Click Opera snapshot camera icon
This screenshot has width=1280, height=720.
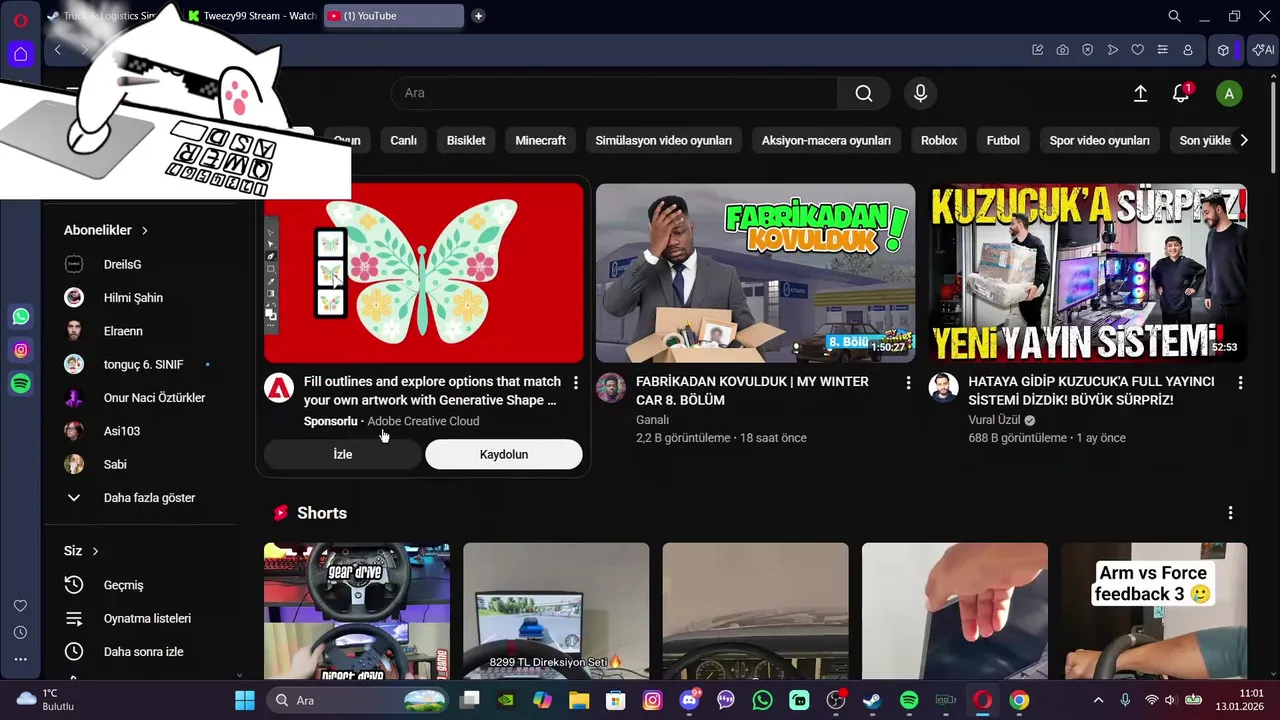pyautogui.click(x=1062, y=50)
